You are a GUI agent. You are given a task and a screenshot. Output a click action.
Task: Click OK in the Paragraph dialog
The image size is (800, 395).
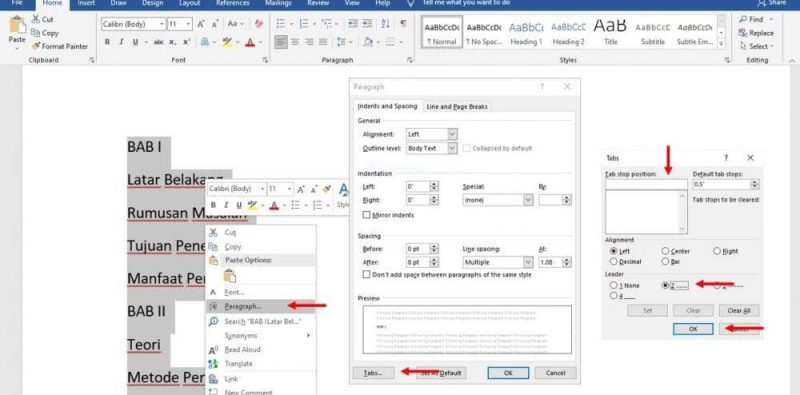pyautogui.click(x=508, y=373)
